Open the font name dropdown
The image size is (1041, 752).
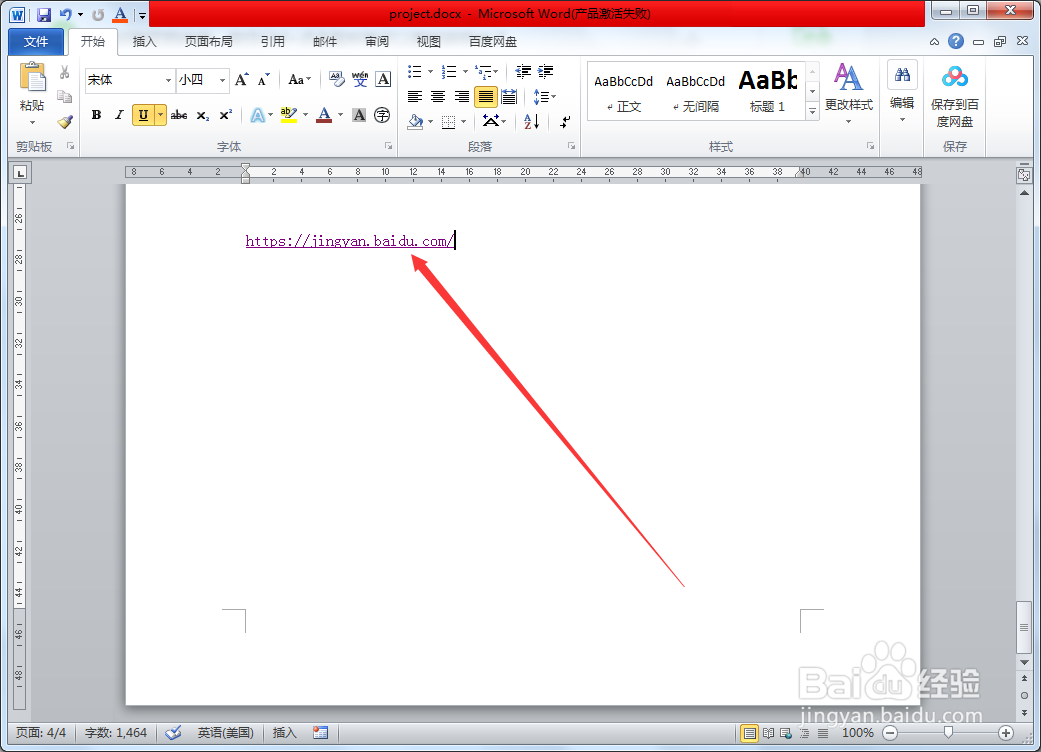169,80
